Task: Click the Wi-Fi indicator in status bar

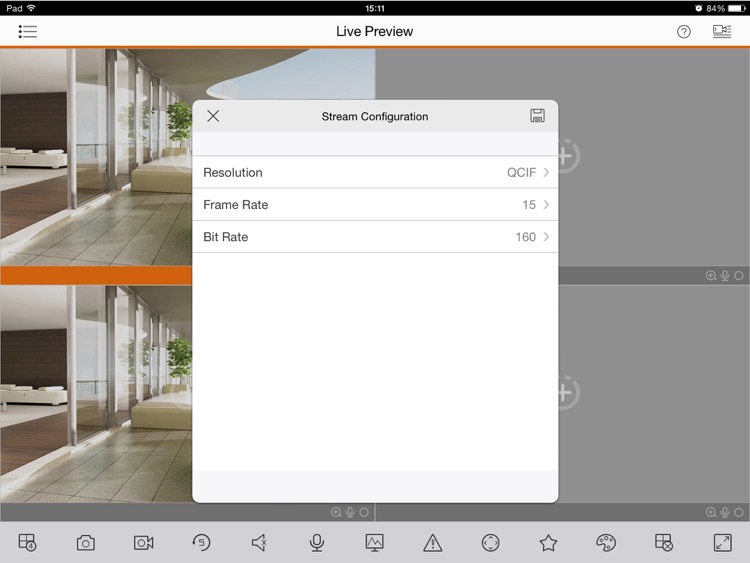Action: pos(31,8)
